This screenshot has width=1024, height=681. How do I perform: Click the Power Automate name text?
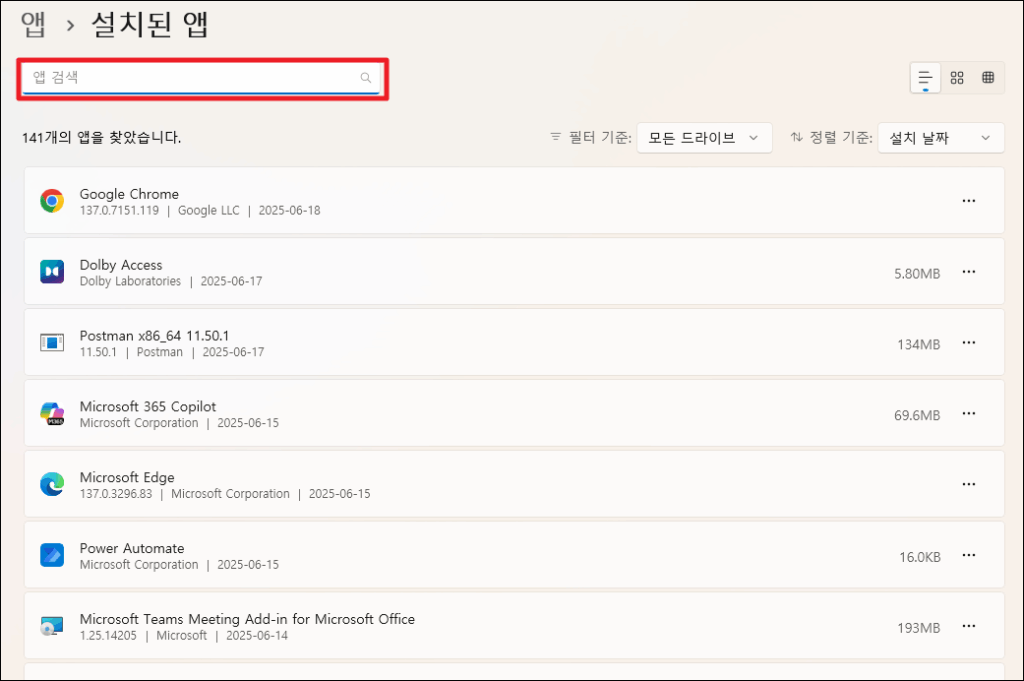[x=132, y=548]
